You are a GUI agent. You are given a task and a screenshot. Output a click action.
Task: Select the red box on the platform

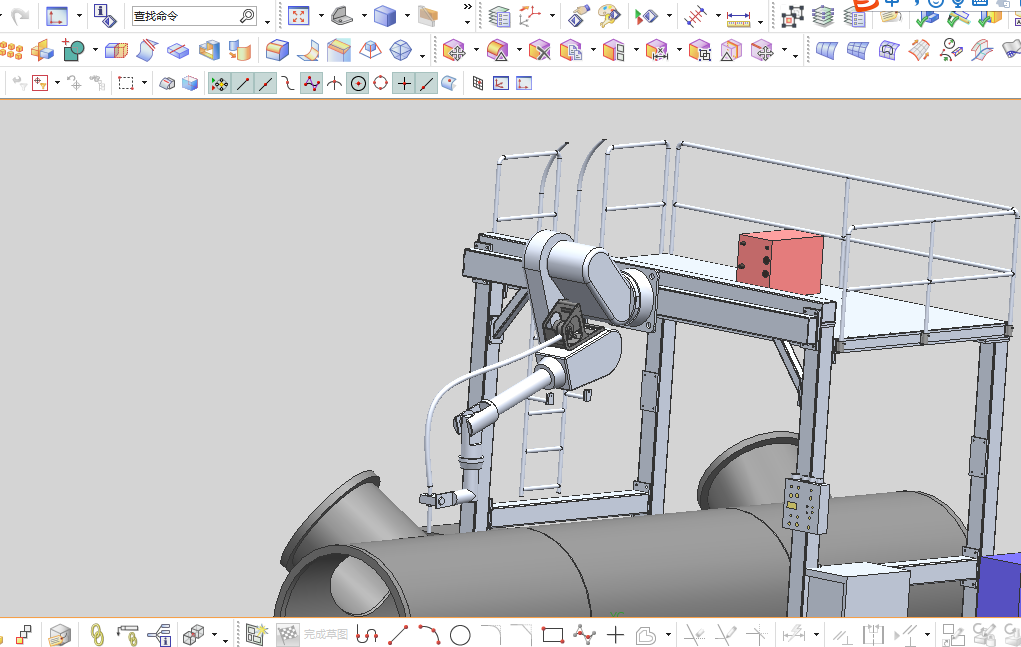[780, 262]
